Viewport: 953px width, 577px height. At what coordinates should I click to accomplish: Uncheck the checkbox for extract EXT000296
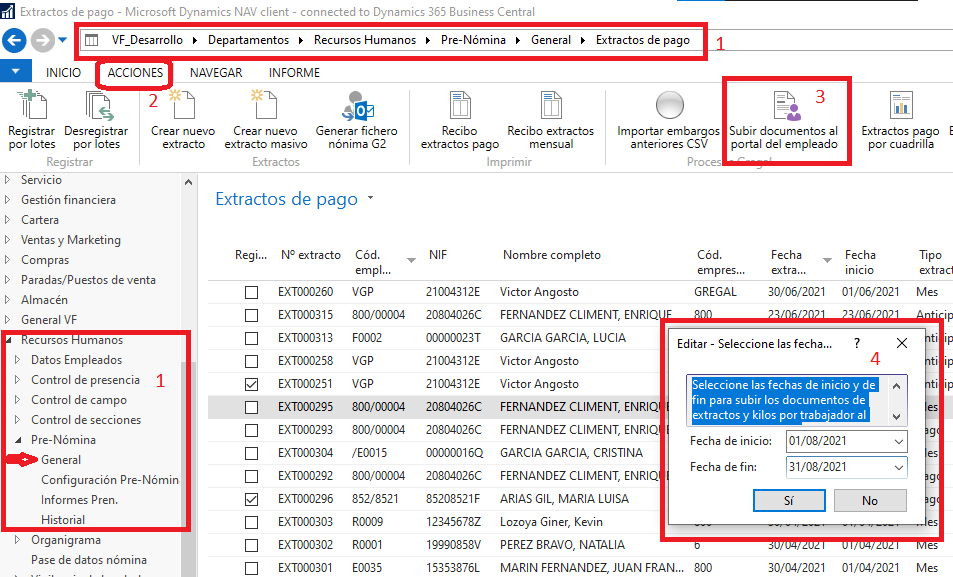pyautogui.click(x=252, y=499)
